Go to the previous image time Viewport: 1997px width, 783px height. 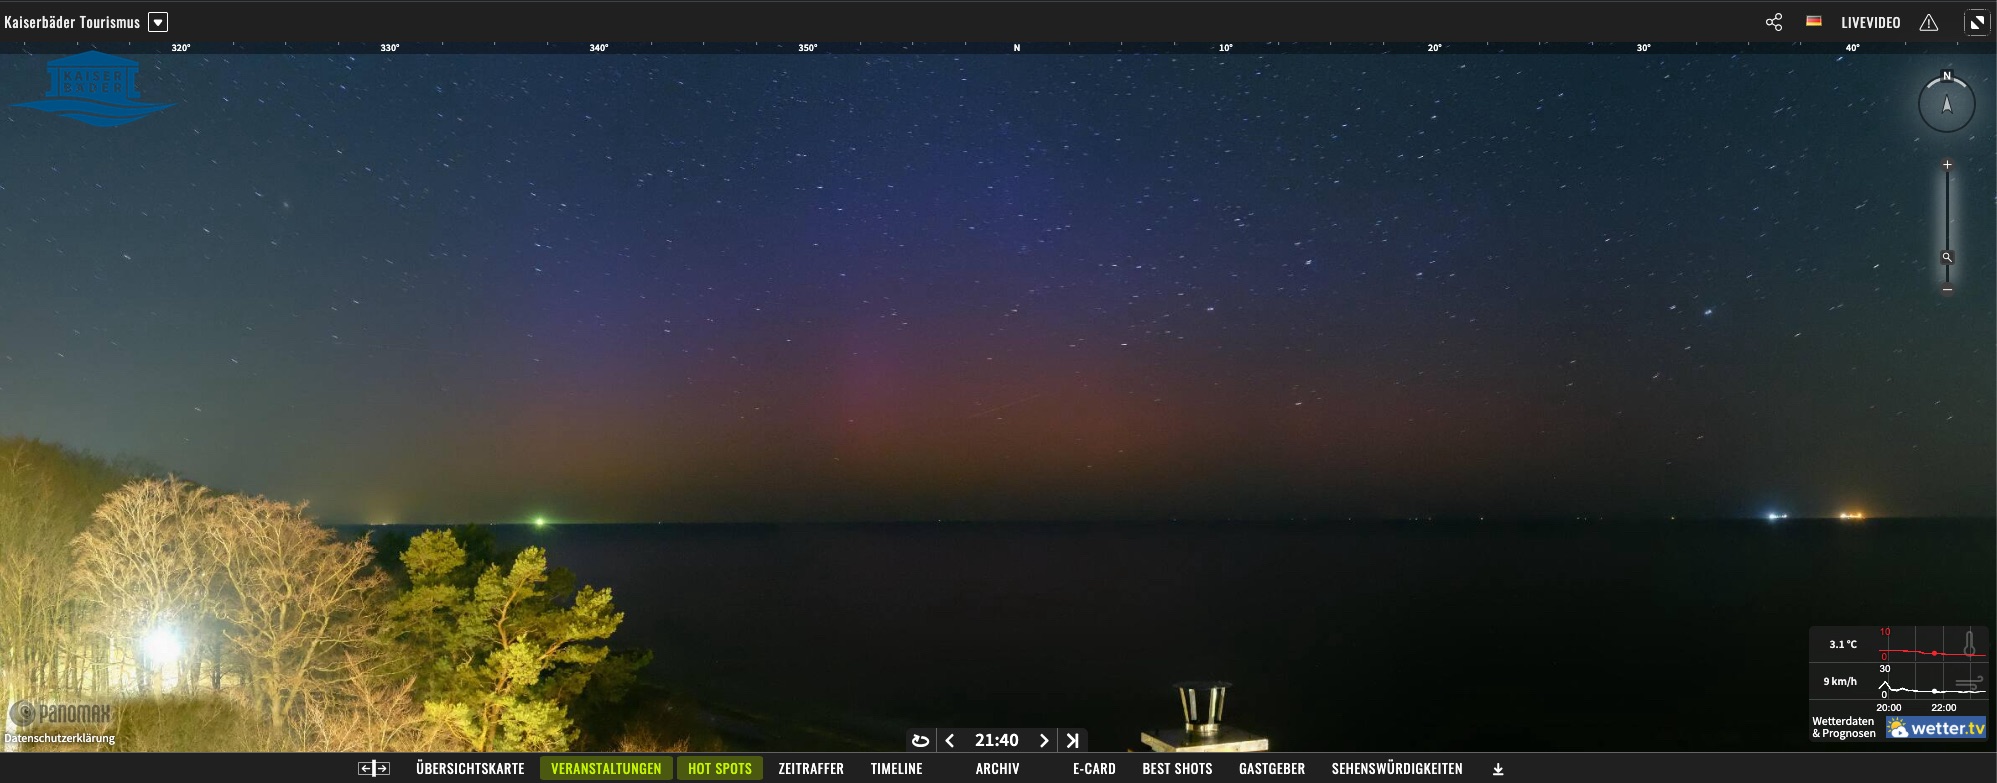[x=950, y=740]
